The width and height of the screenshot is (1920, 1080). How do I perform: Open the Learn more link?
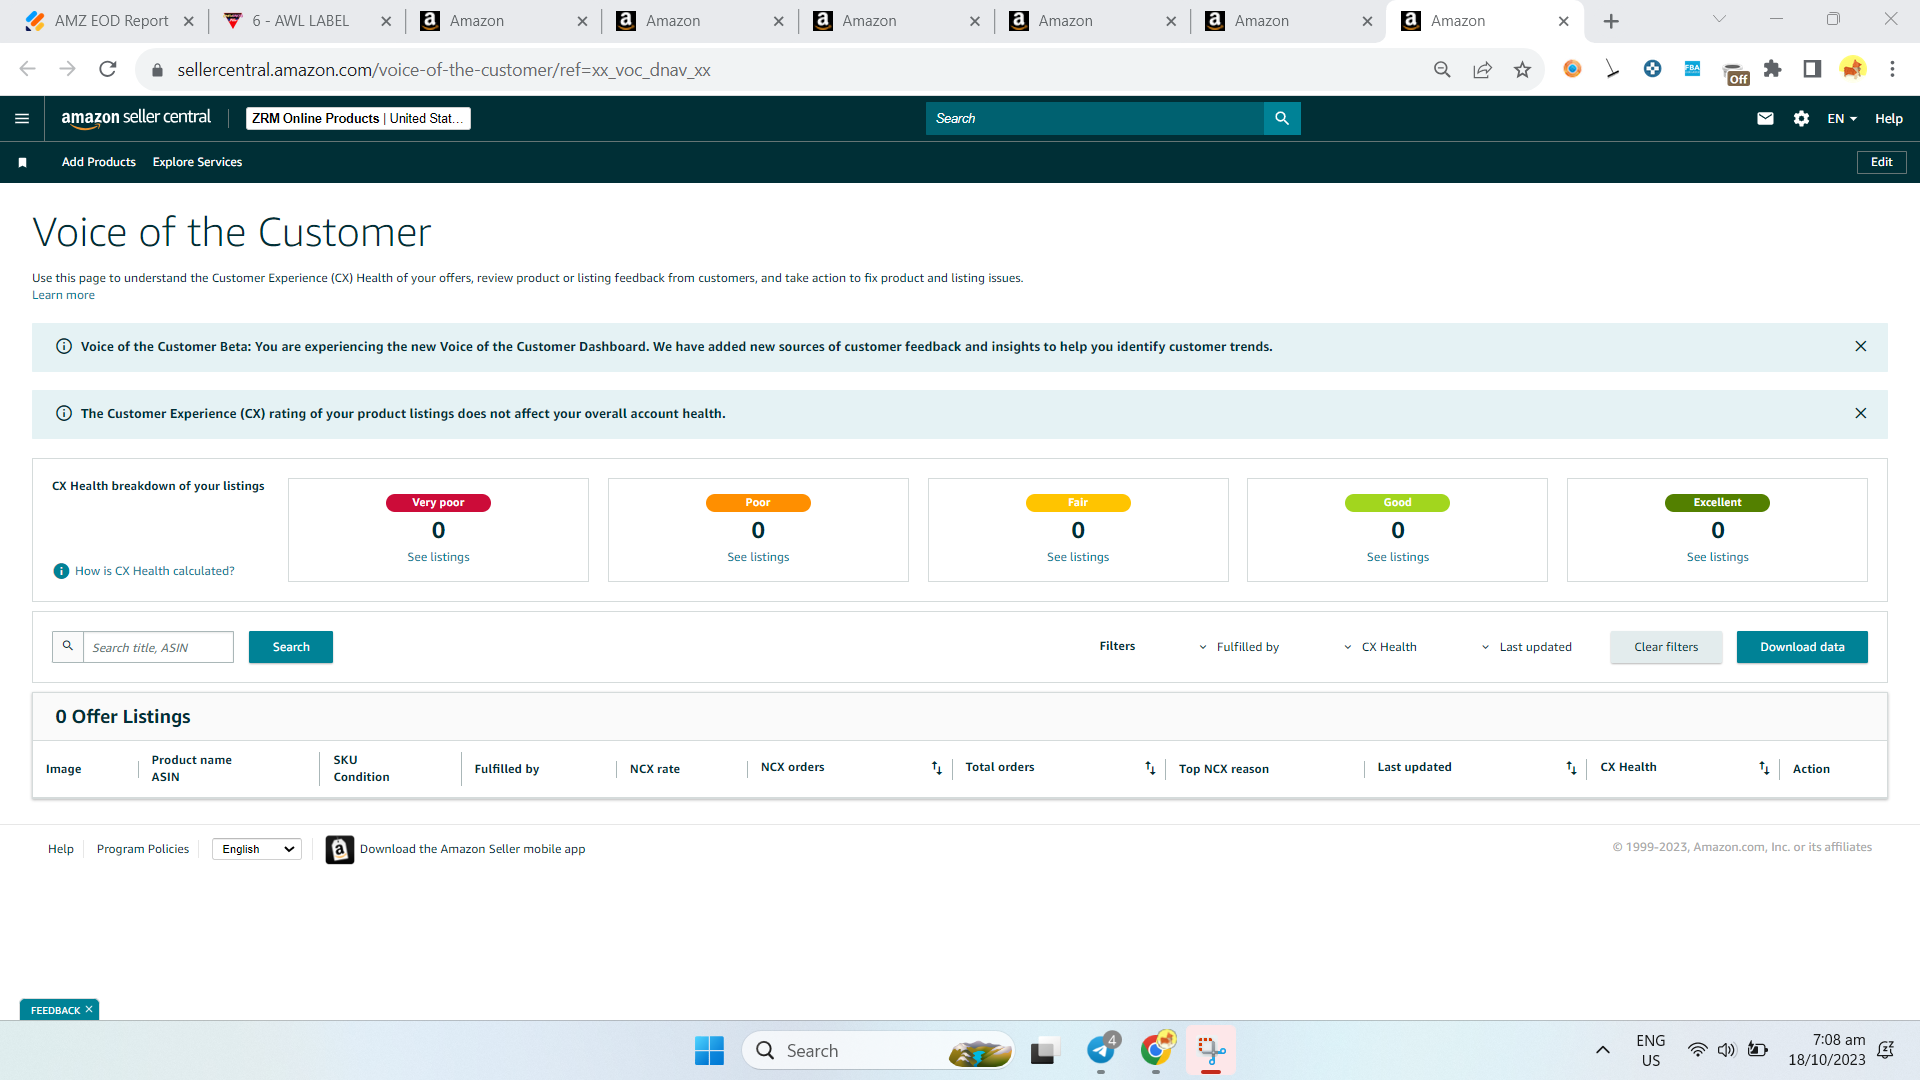[63, 295]
